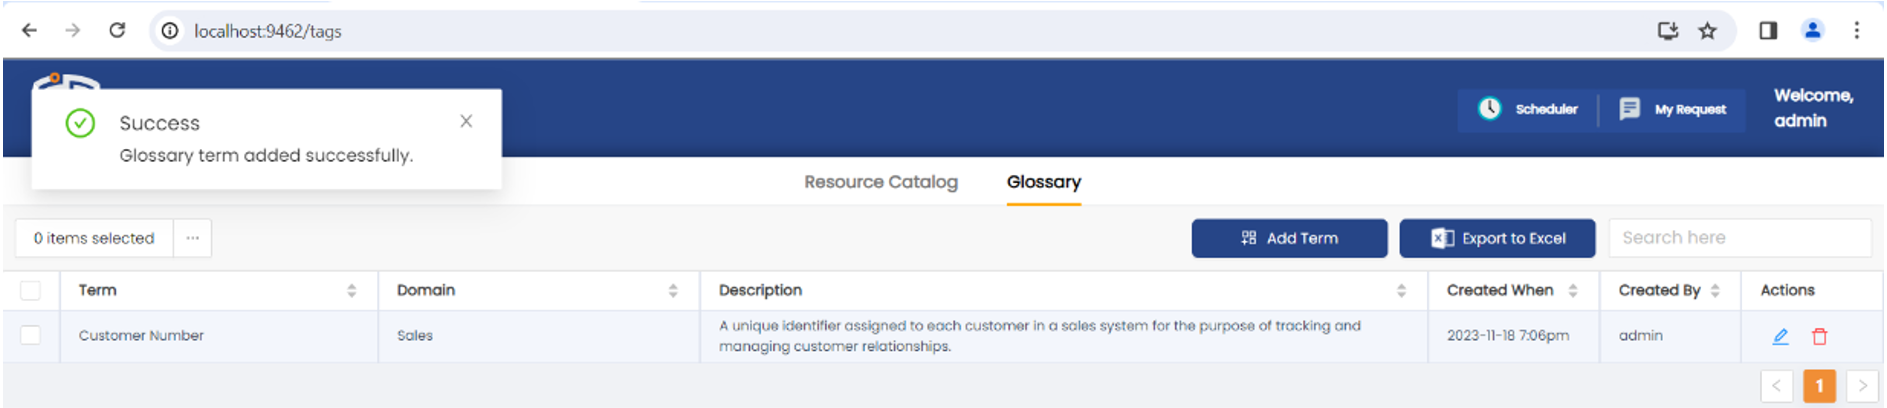Select the Glossary tab
Image resolution: width=1887 pixels, height=408 pixels.
(1043, 182)
